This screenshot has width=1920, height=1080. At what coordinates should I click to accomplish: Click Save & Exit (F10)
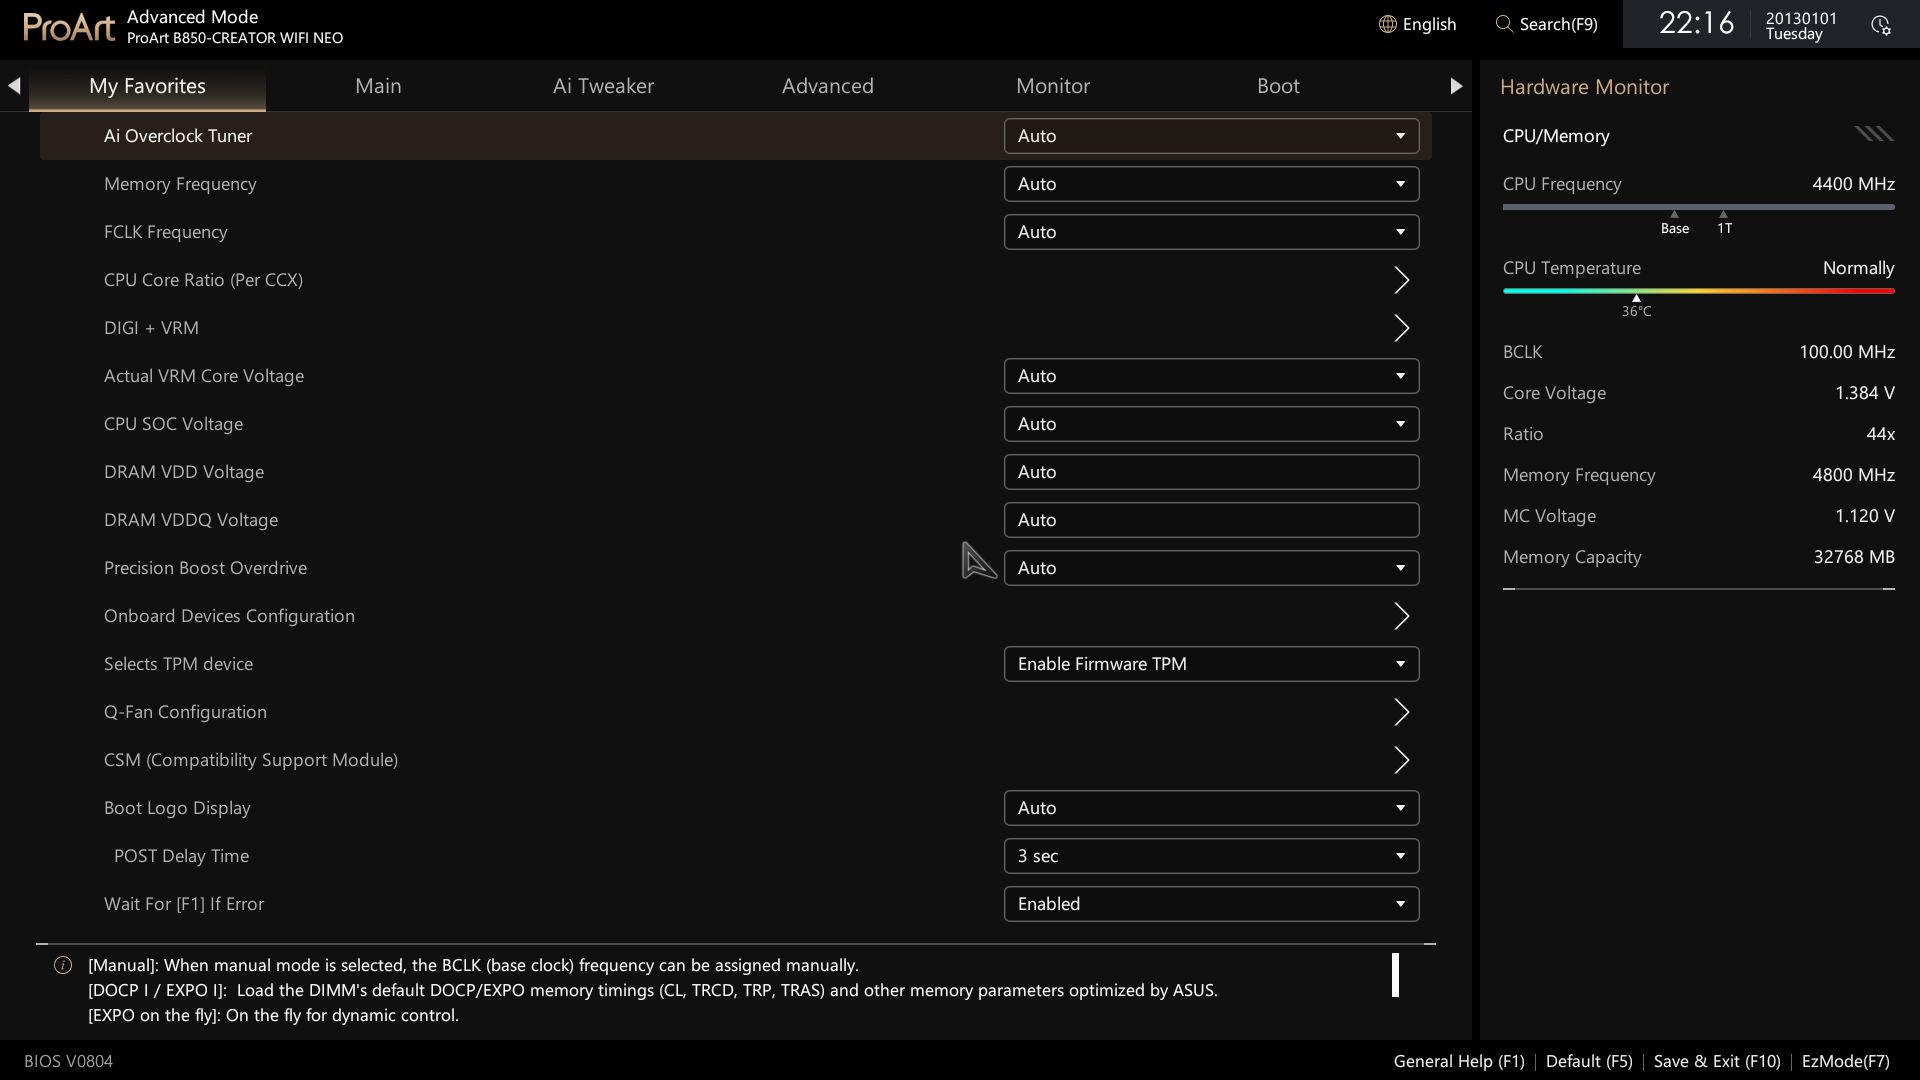click(x=1717, y=1061)
